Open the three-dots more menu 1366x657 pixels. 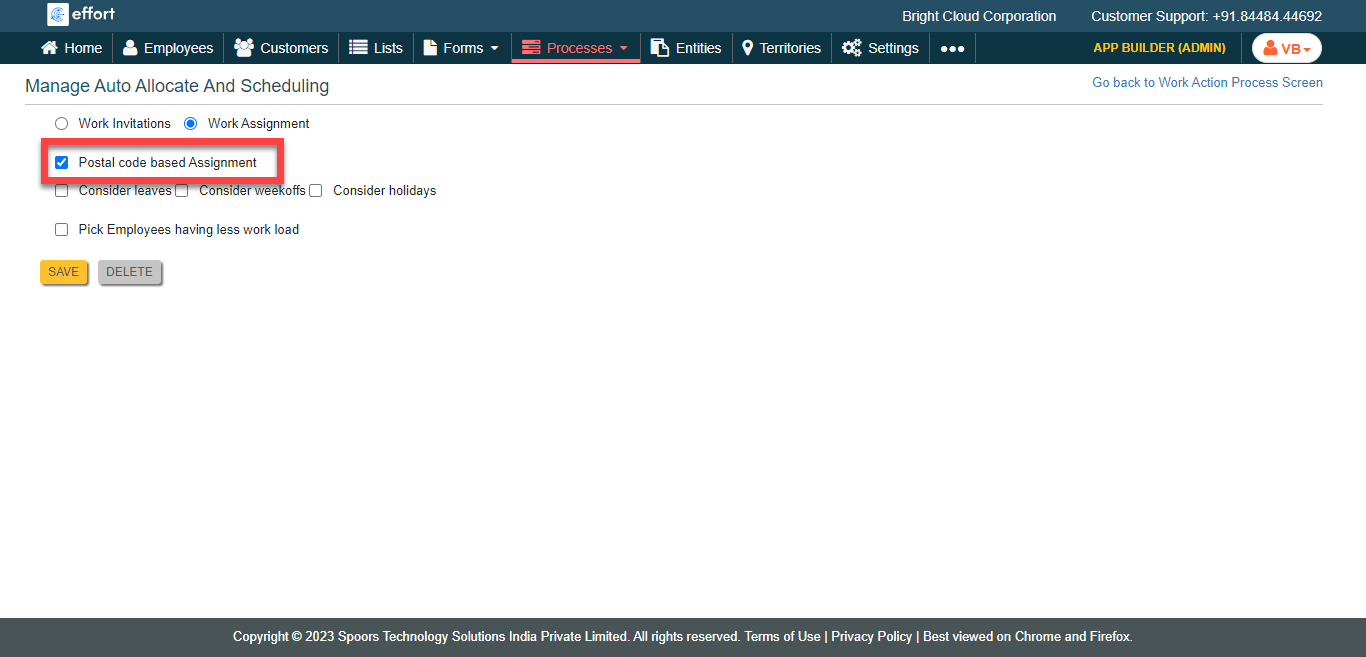pyautogui.click(x=952, y=48)
